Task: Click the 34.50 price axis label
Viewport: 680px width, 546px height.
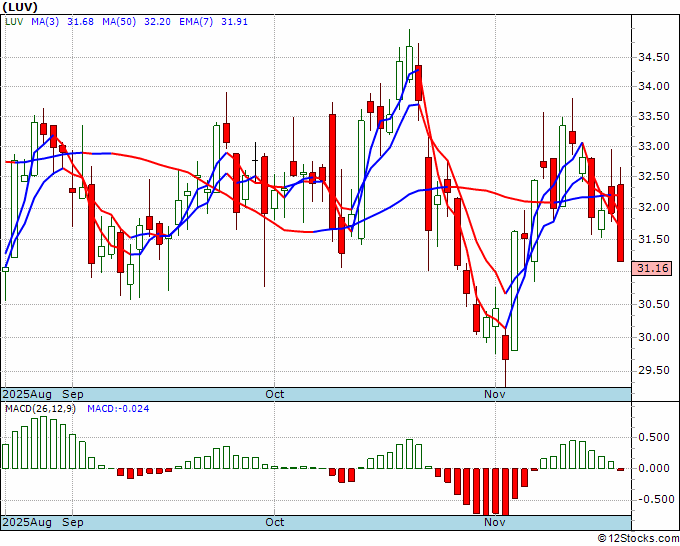Action: click(654, 57)
